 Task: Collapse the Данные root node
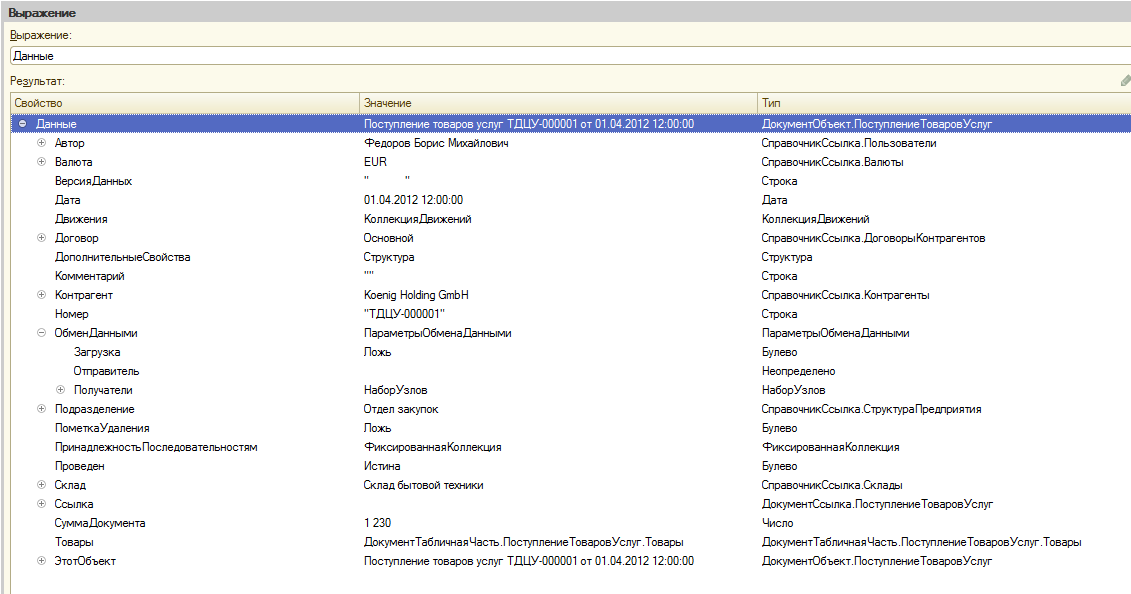click(22, 124)
